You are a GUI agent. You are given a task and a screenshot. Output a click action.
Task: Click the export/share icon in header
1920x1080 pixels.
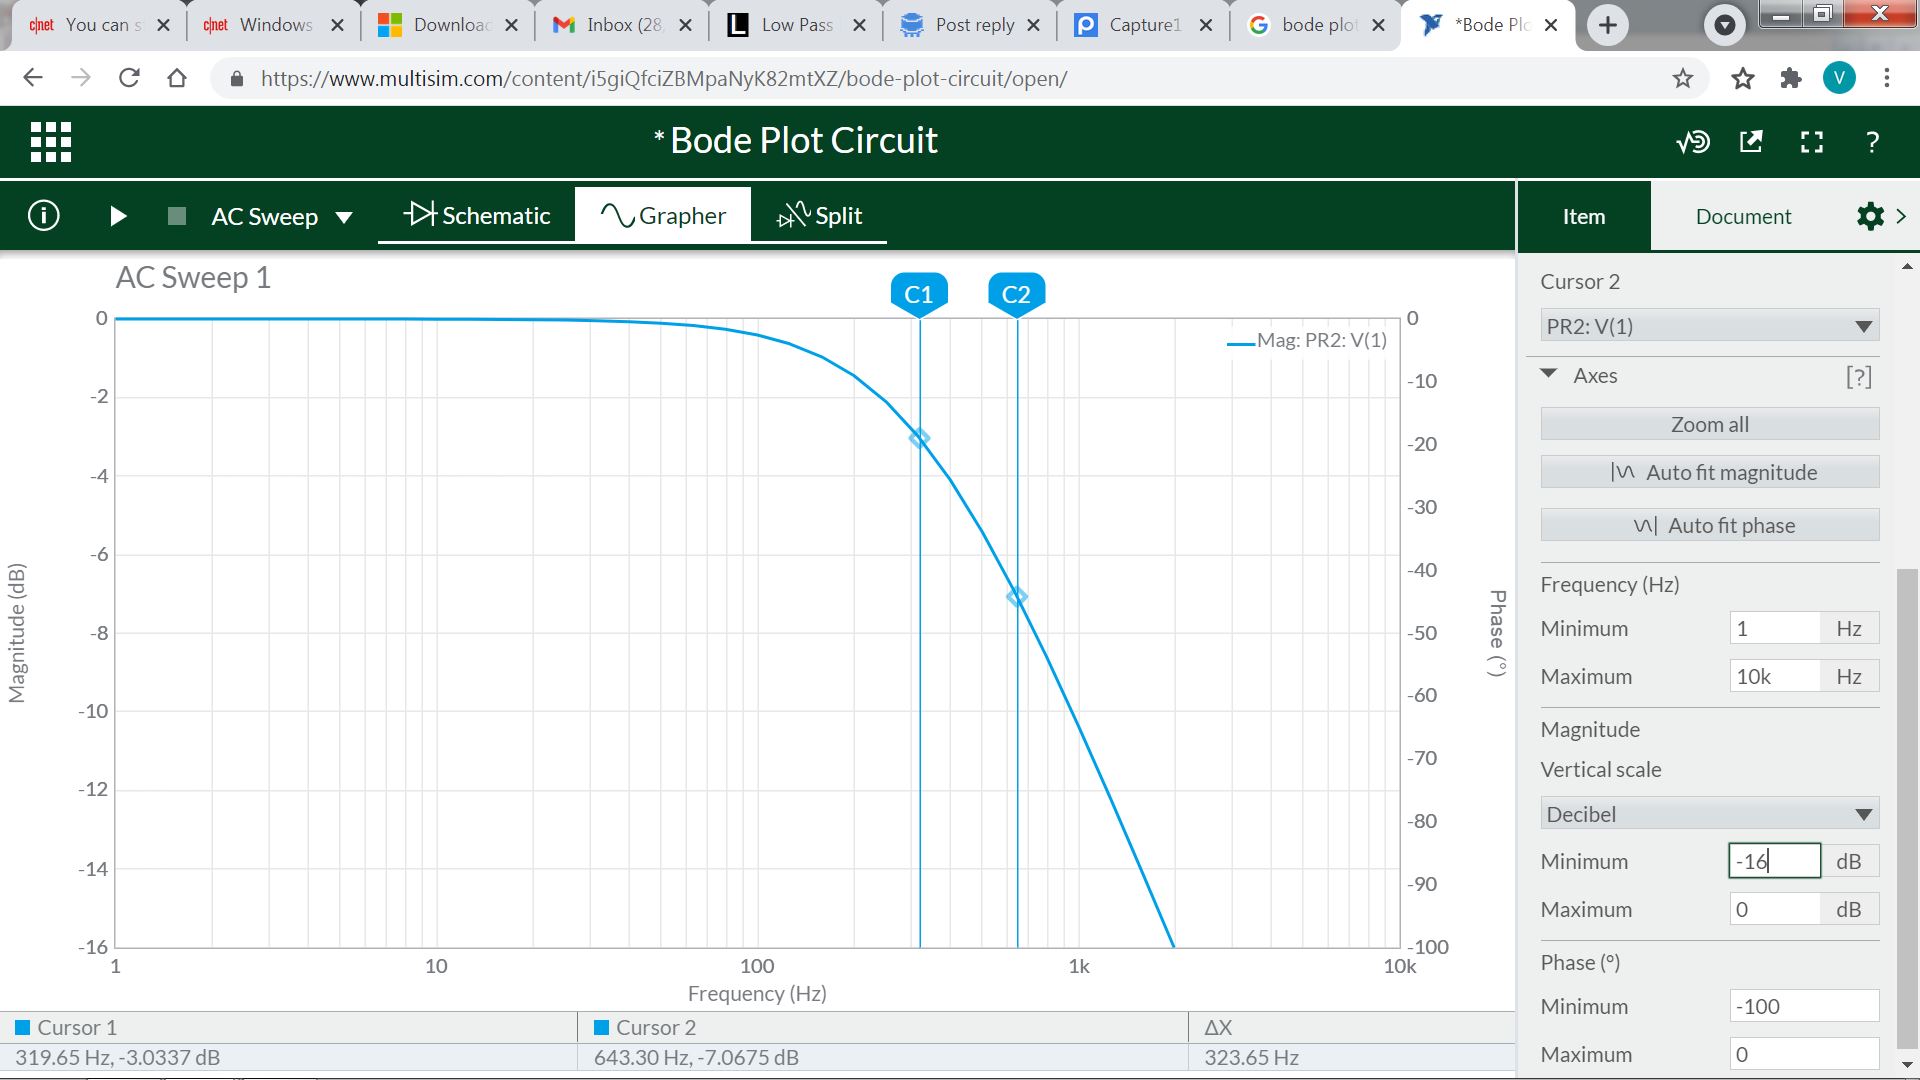pos(1751,142)
